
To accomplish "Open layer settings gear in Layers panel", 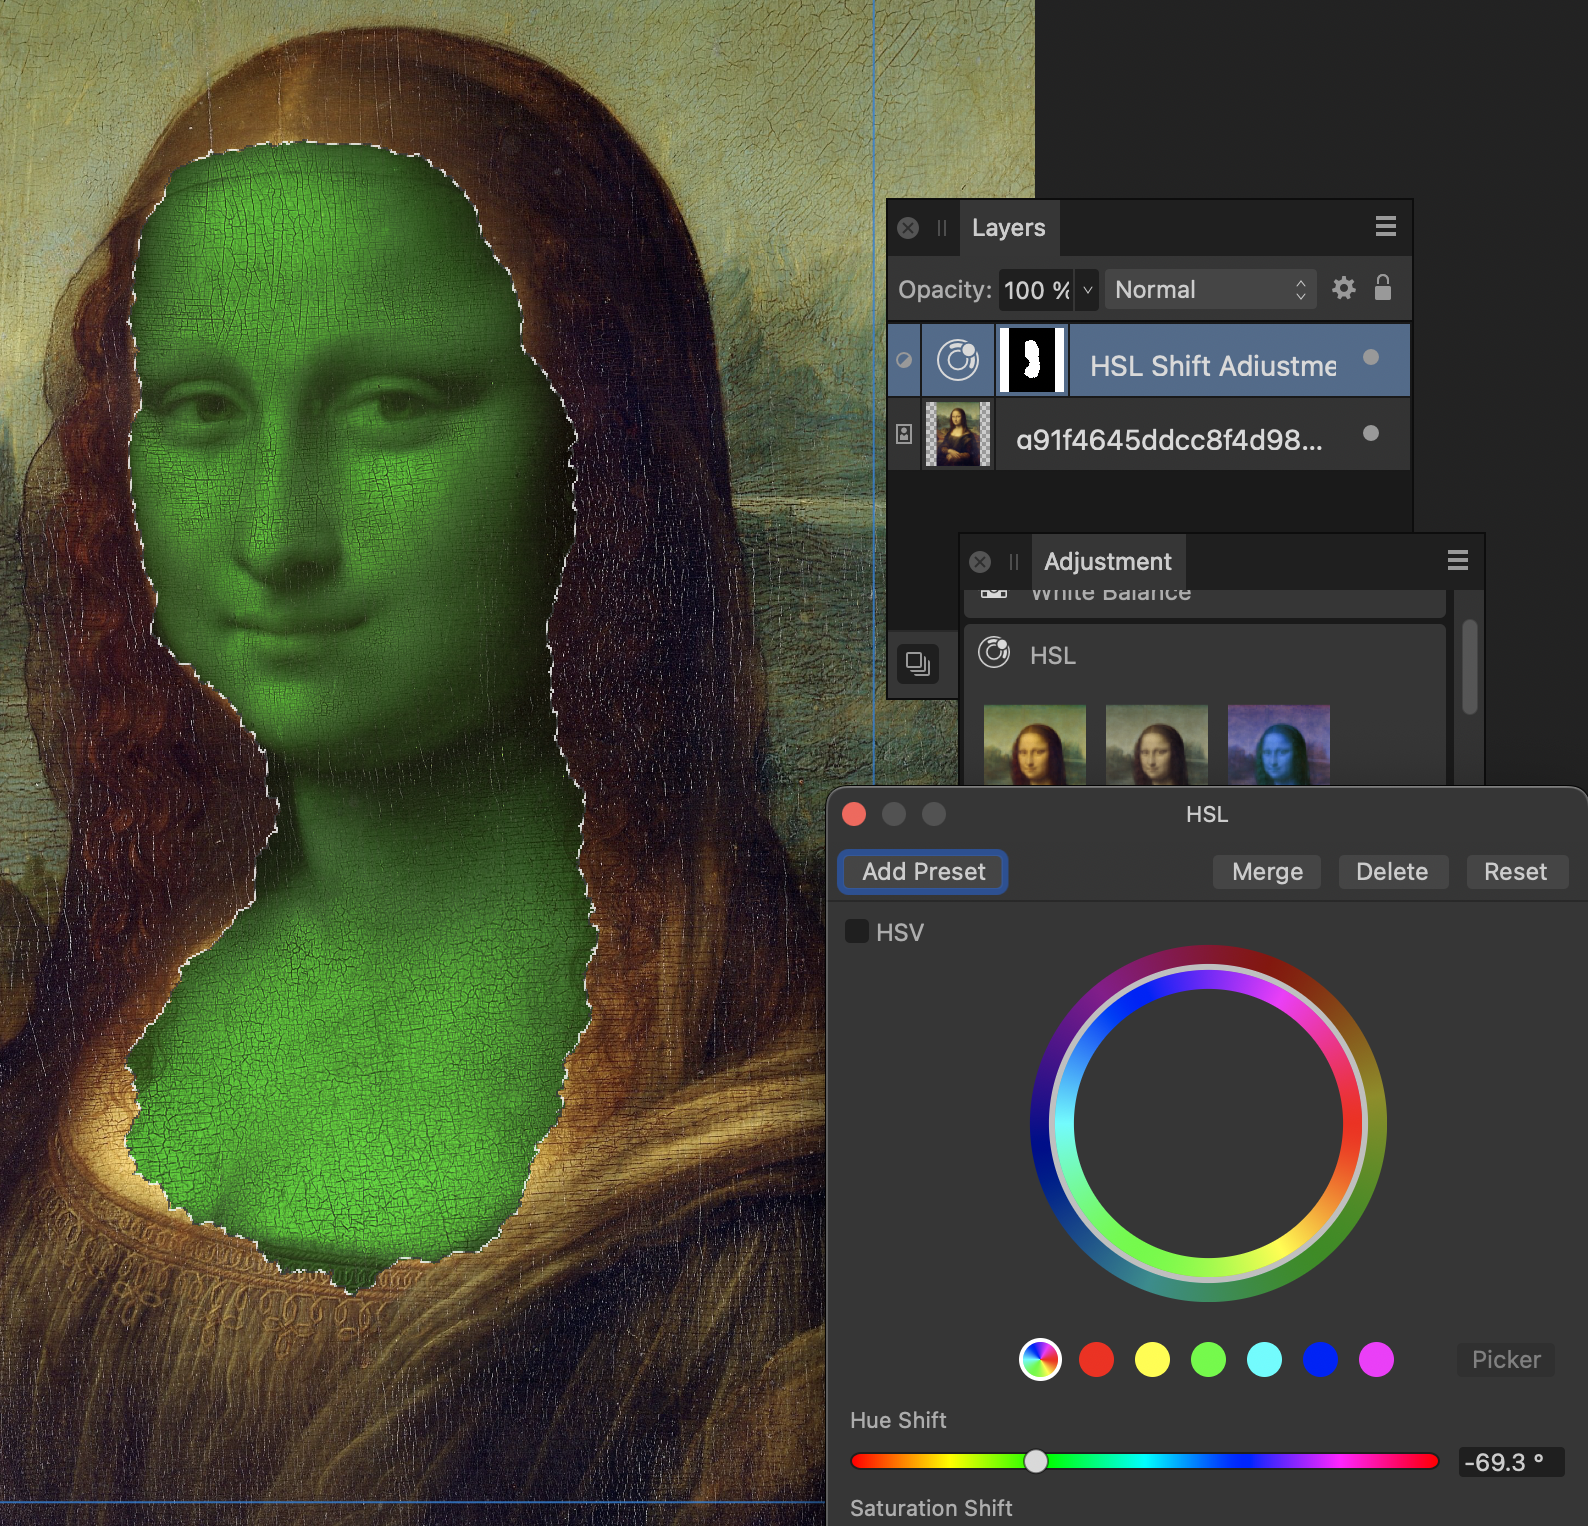I will pos(1344,289).
